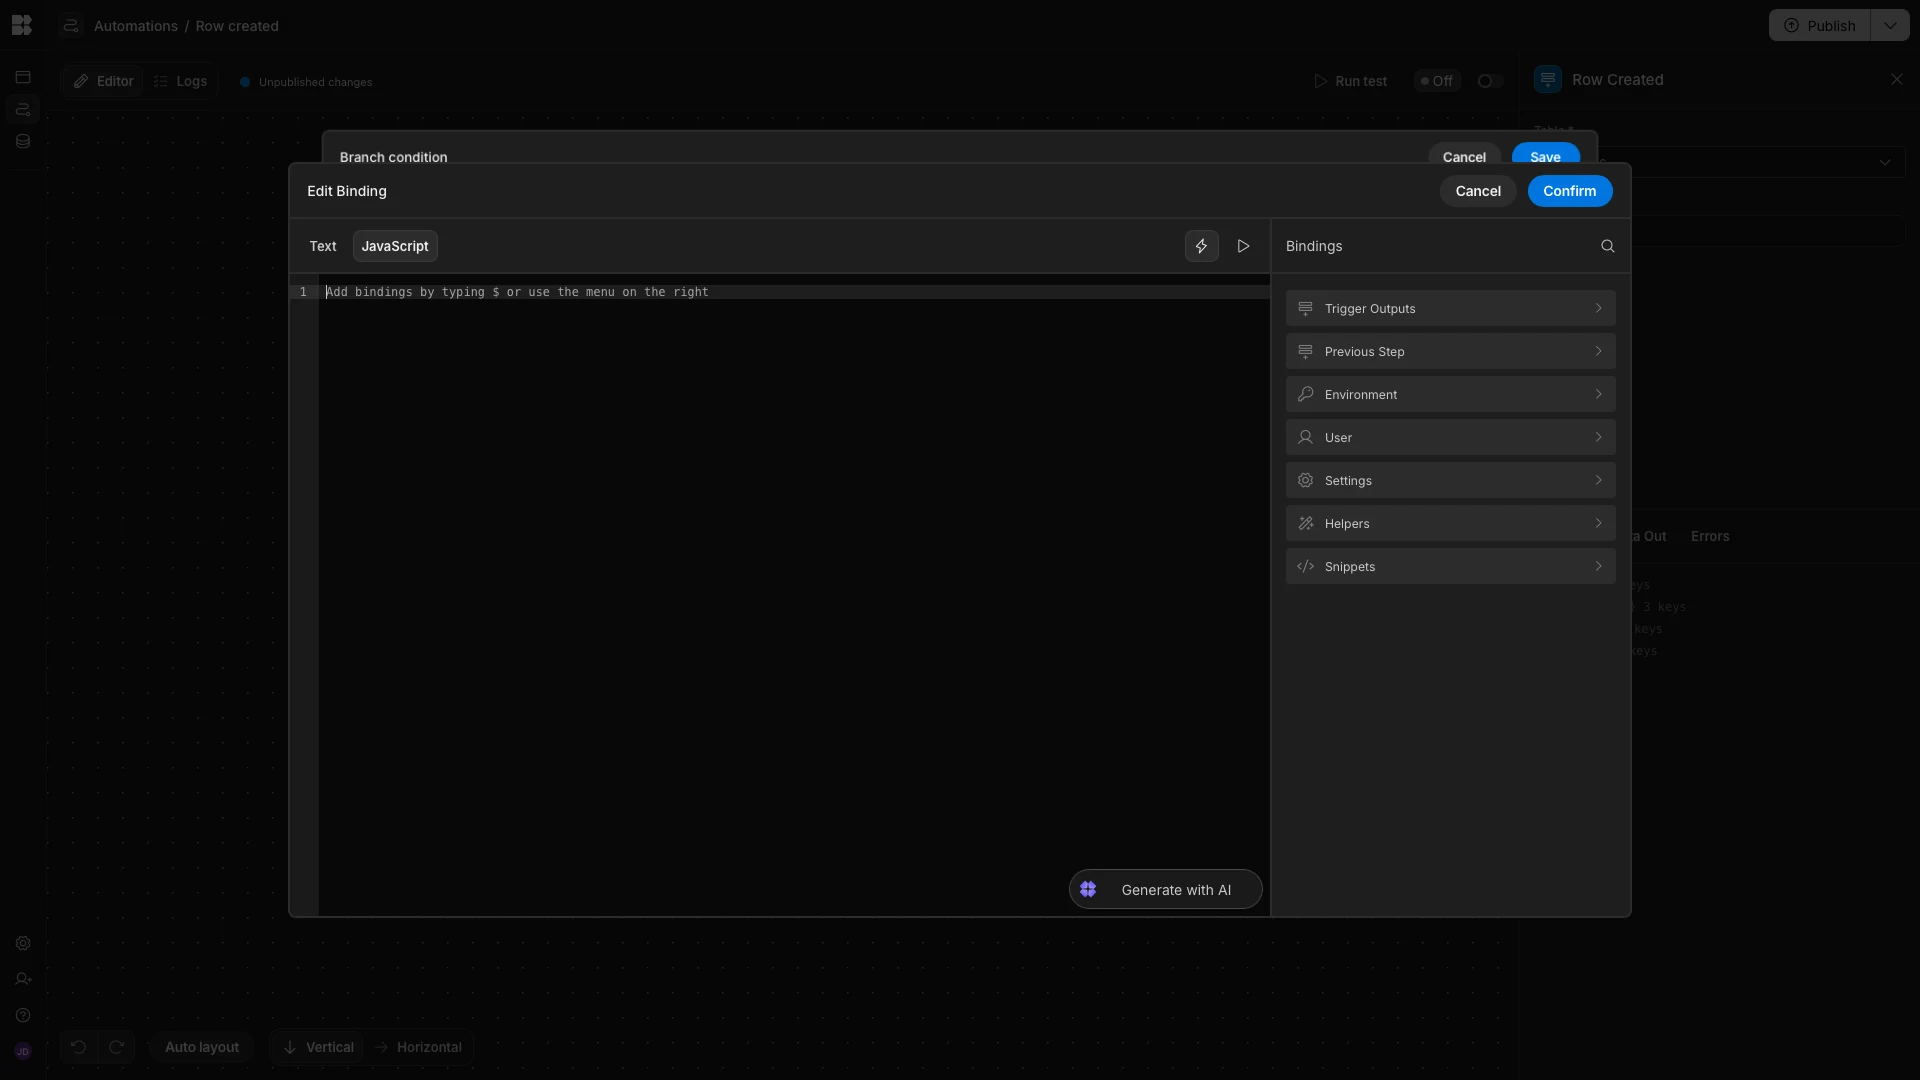Toggle the automation Off switch
The image size is (1920, 1080).
point(1489,81)
